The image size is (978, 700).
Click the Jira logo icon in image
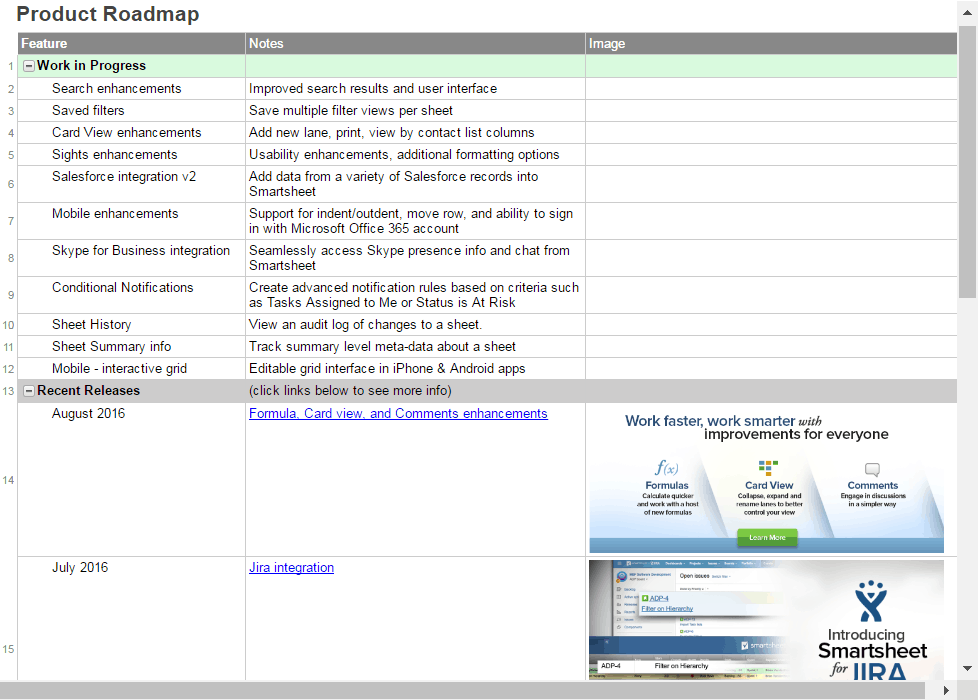(871, 601)
